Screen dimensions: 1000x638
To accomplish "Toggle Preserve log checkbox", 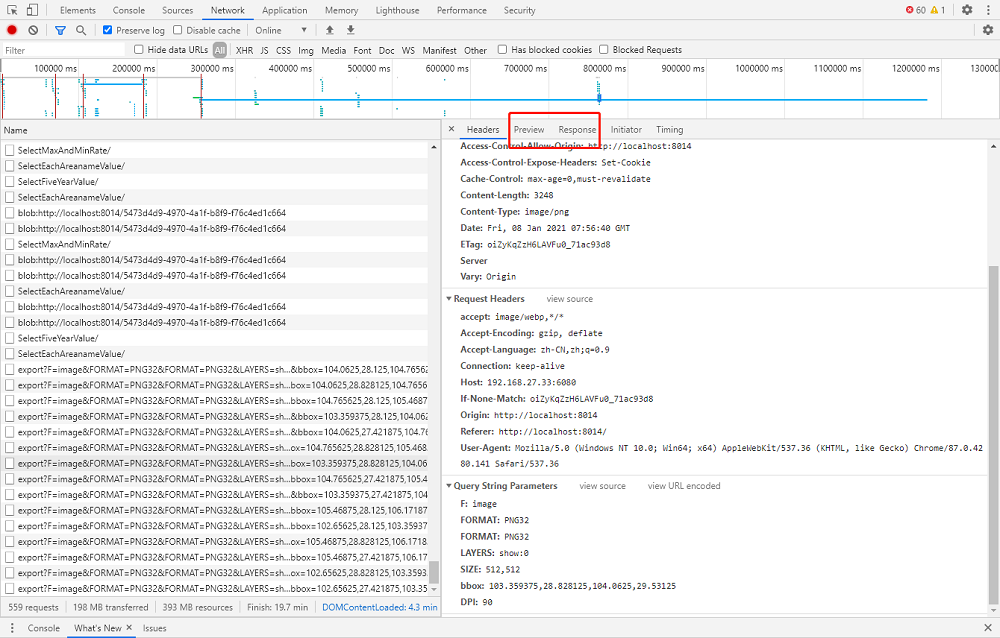I will click(x=107, y=30).
